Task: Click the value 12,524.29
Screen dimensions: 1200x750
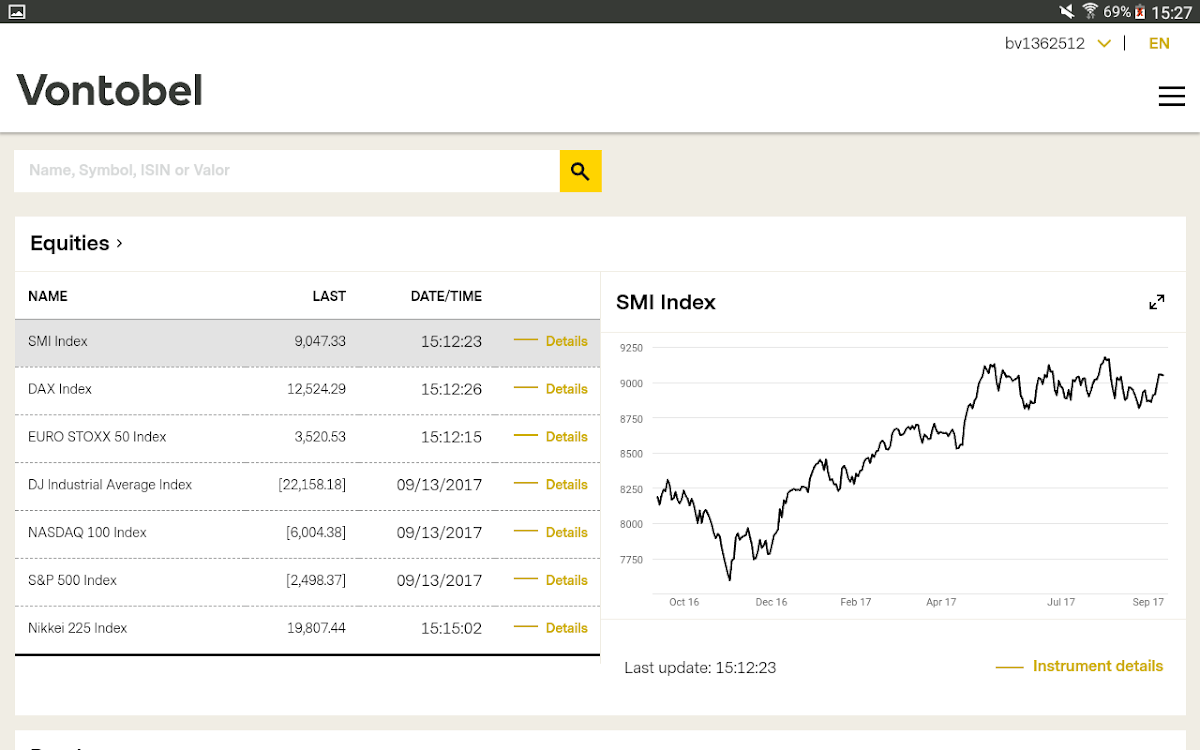Action: click(x=316, y=389)
